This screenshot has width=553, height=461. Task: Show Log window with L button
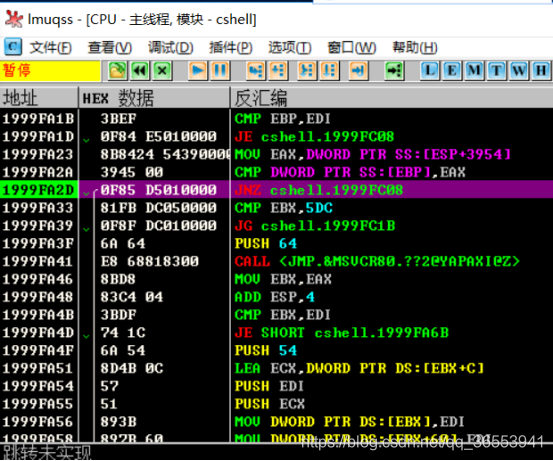(x=430, y=71)
